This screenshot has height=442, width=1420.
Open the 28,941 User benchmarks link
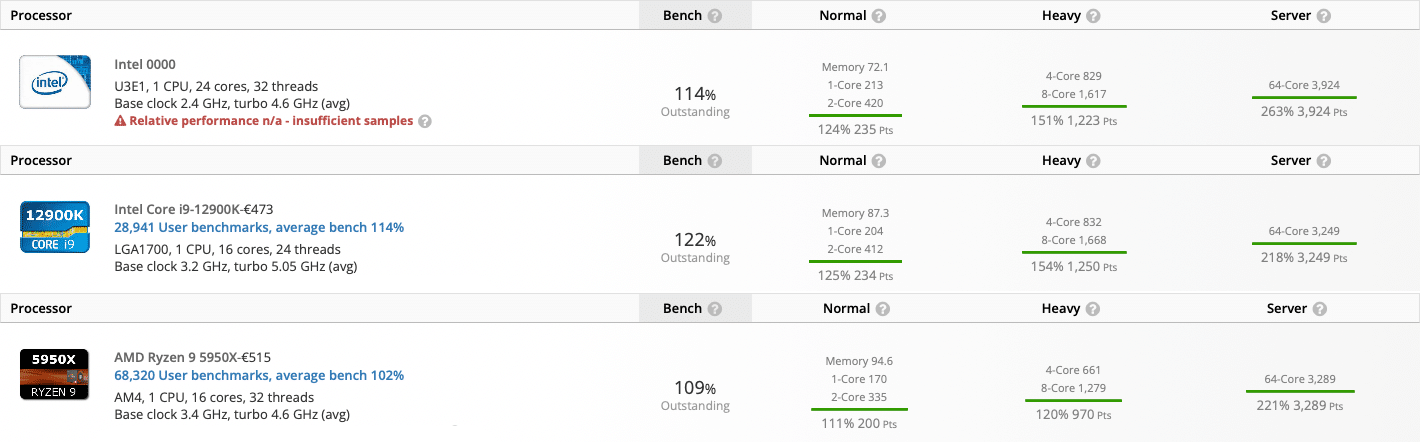(259, 228)
